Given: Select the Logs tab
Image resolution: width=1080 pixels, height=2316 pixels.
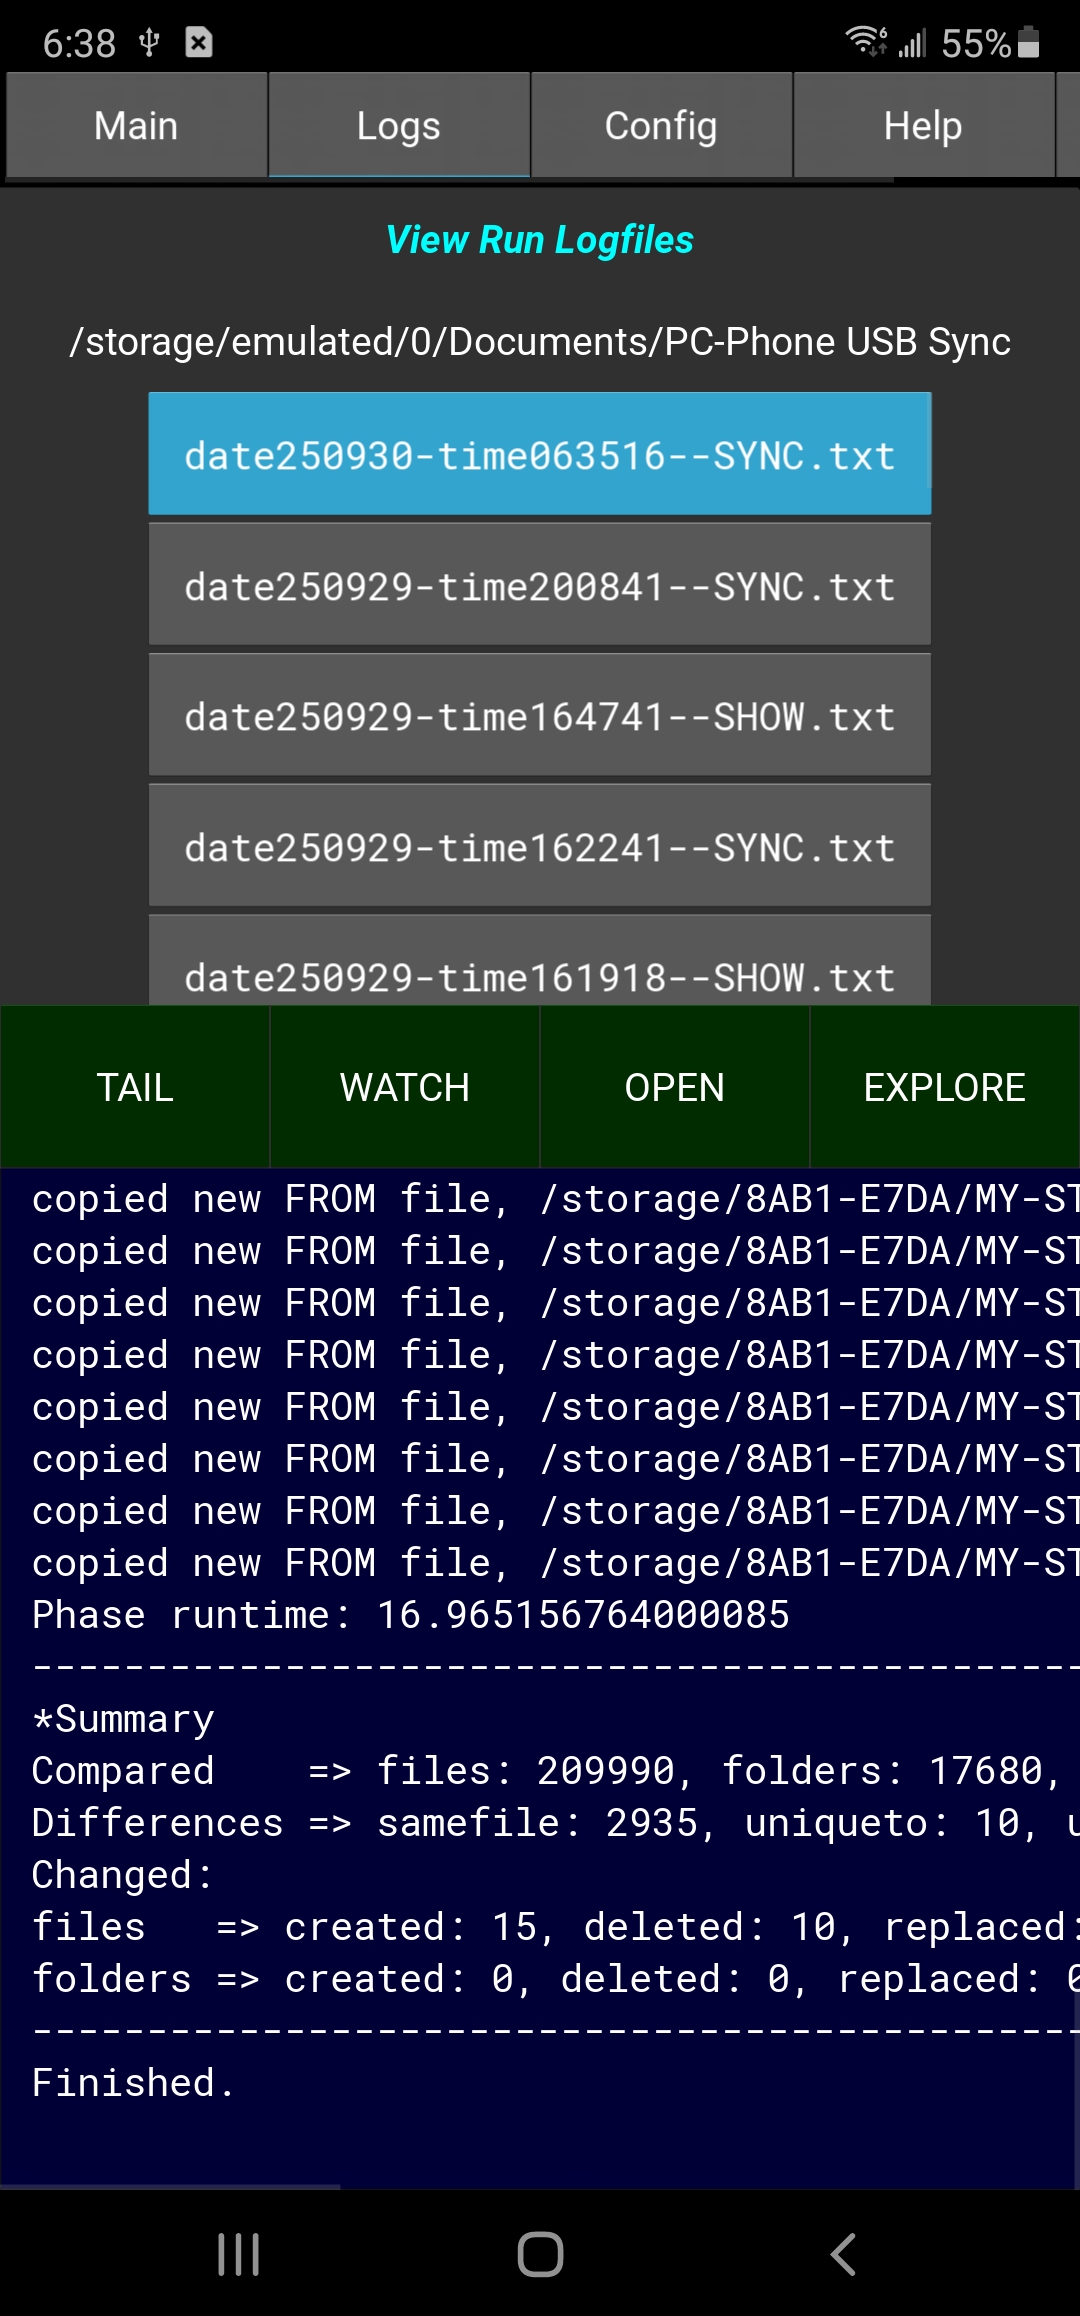Looking at the screenshot, I should (x=398, y=126).
